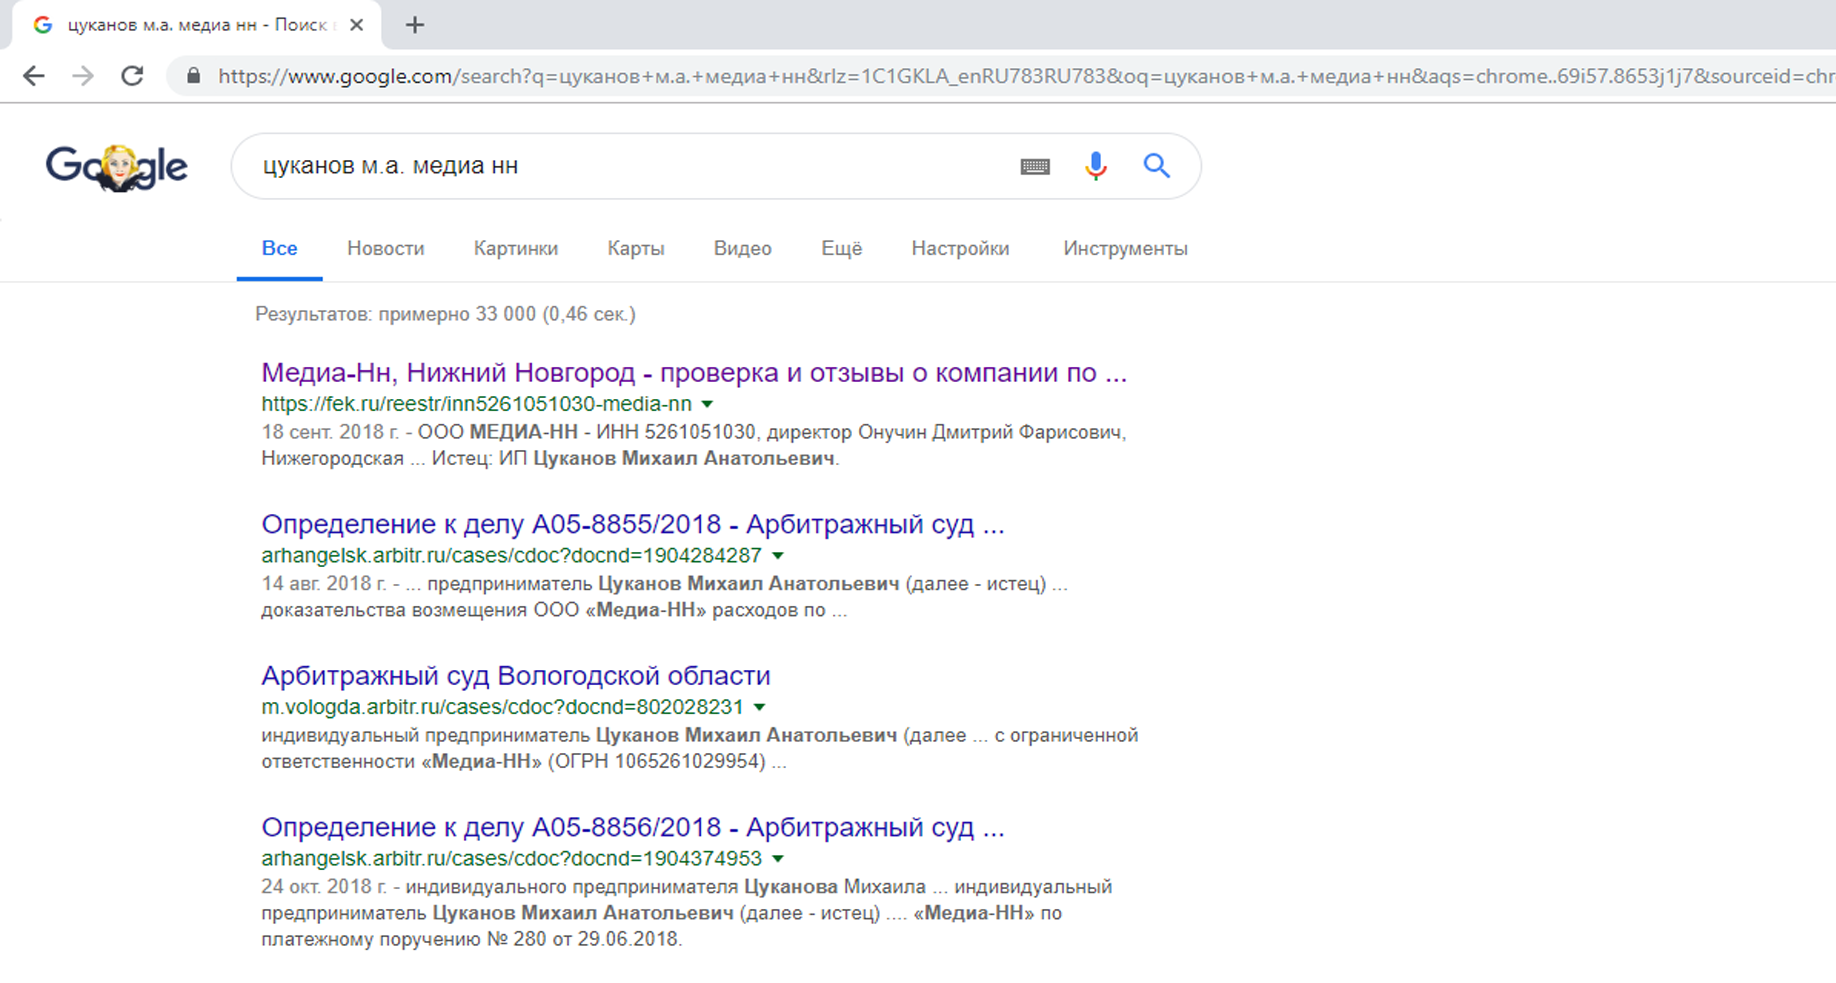The height and width of the screenshot is (983, 1836).
Task: Open the Видео tab
Action: click(743, 248)
